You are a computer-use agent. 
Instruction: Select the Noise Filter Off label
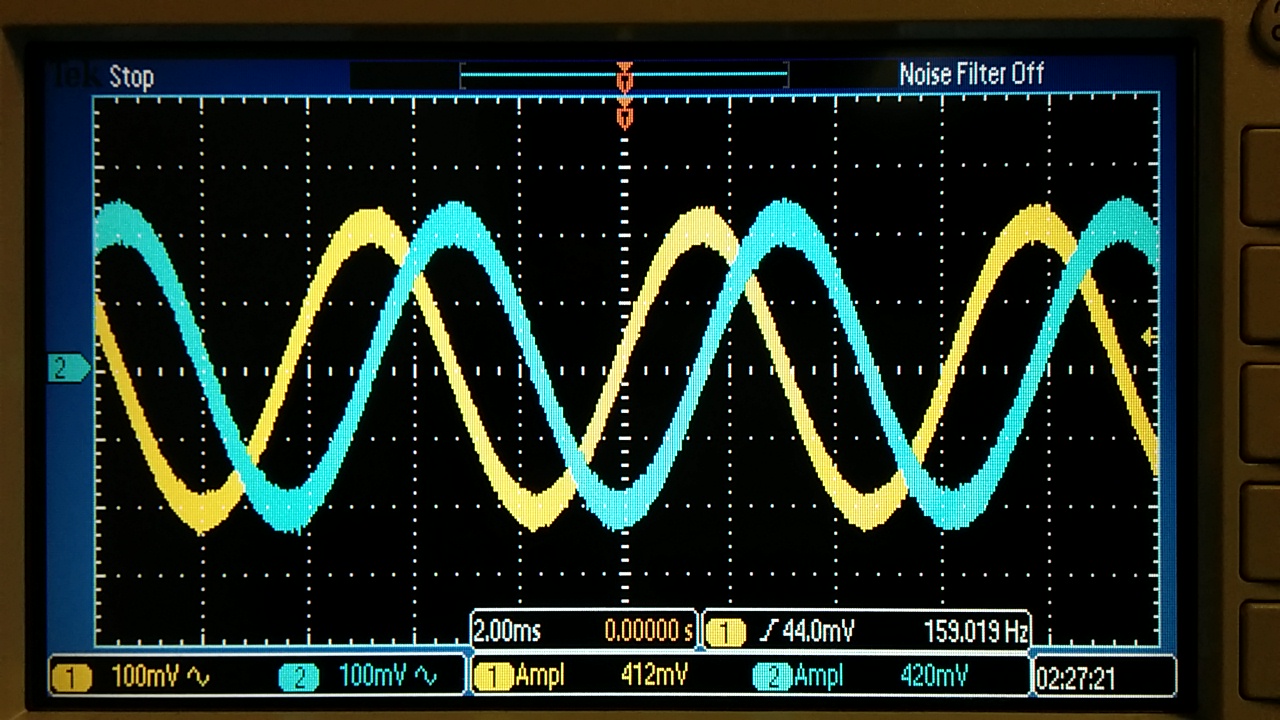coord(971,74)
